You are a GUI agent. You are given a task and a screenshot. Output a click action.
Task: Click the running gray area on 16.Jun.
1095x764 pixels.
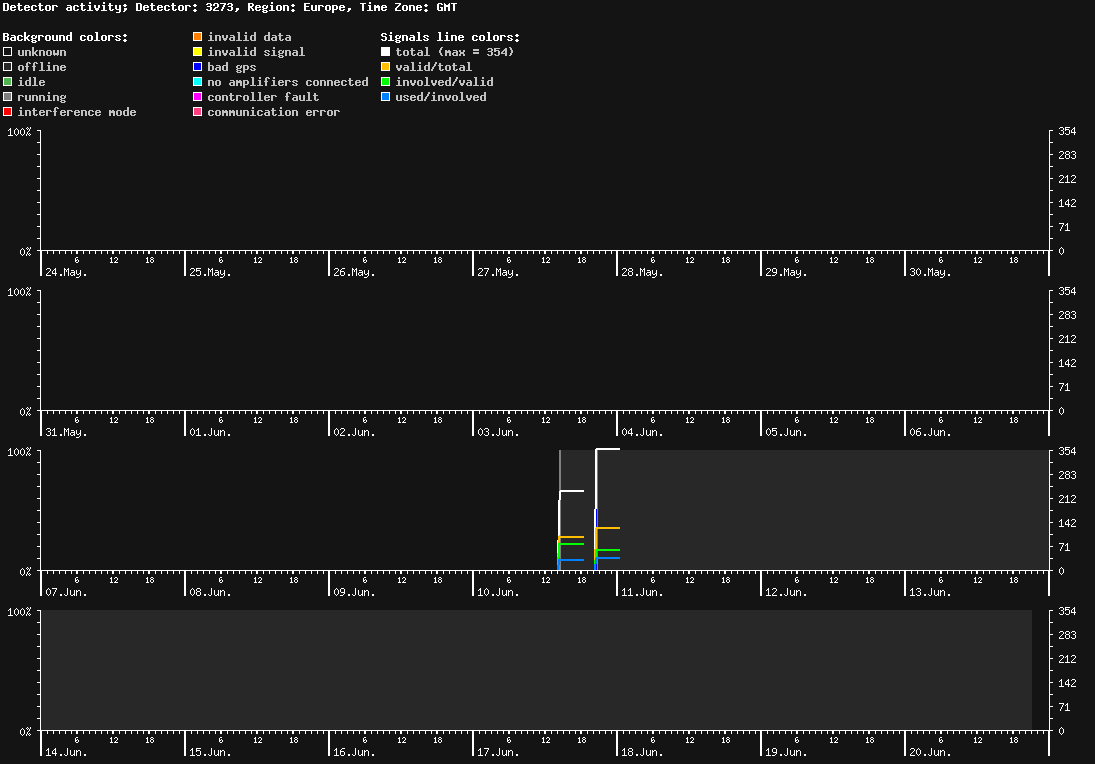pos(401,670)
